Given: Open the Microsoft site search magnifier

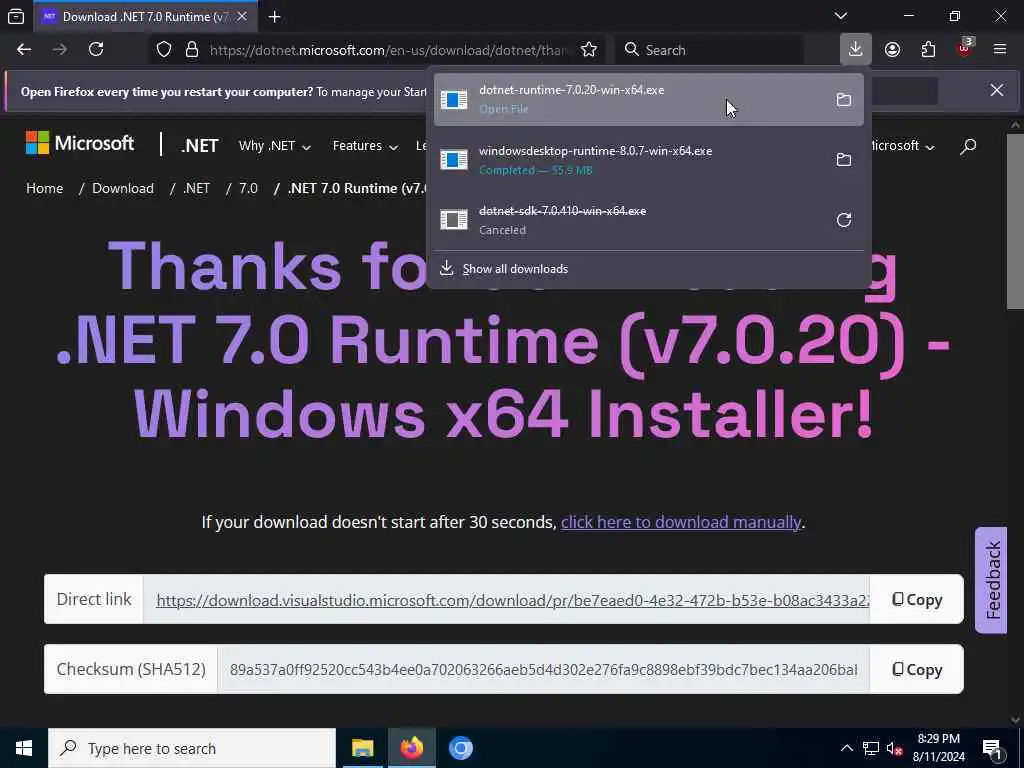Looking at the screenshot, I should [x=968, y=146].
